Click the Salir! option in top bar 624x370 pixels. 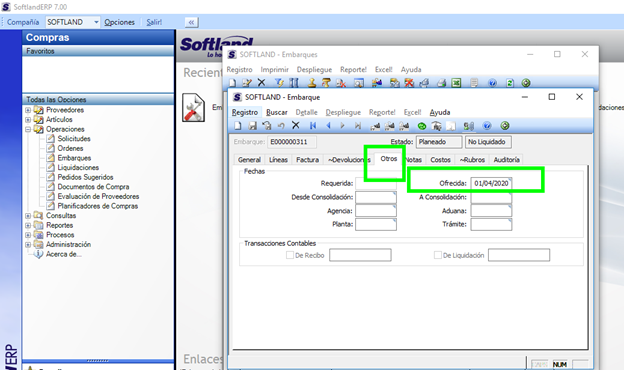tap(154, 22)
